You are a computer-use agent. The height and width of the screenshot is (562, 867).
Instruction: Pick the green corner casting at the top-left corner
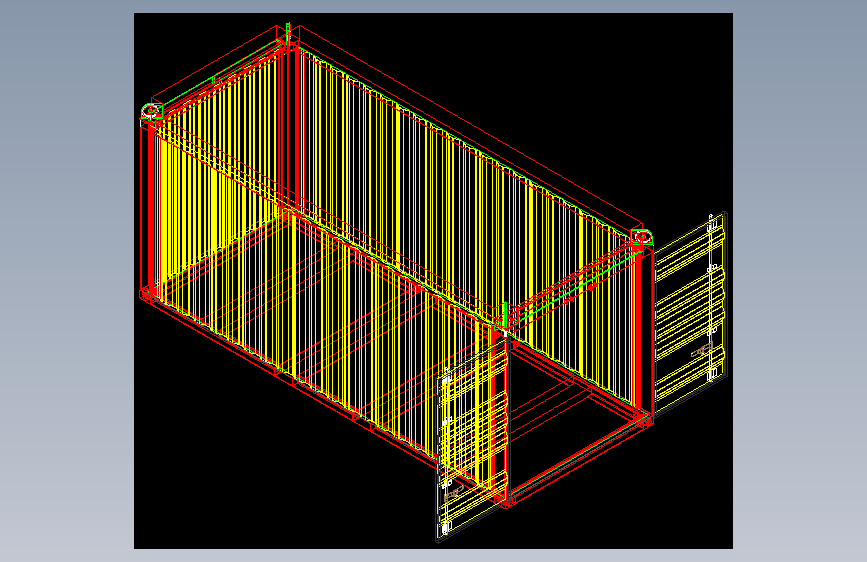(152, 111)
